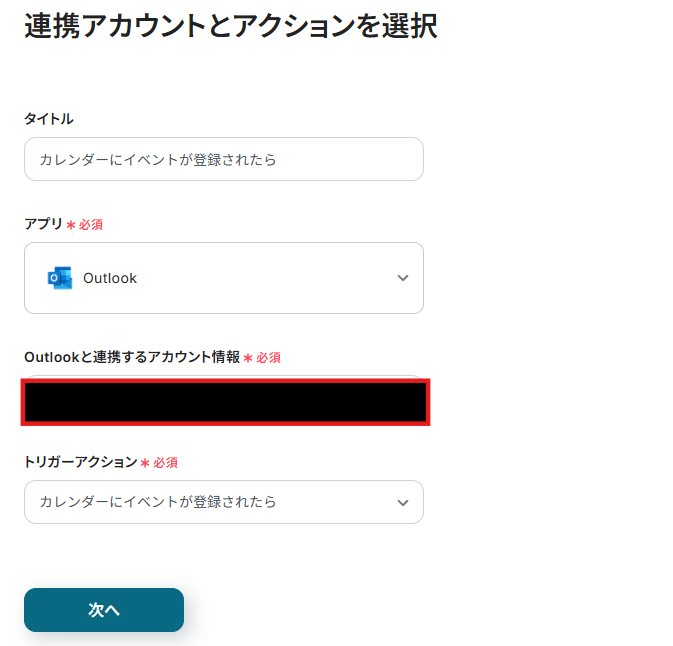Focus the タイトル text input field
This screenshot has height=646, width=673.
point(224,159)
